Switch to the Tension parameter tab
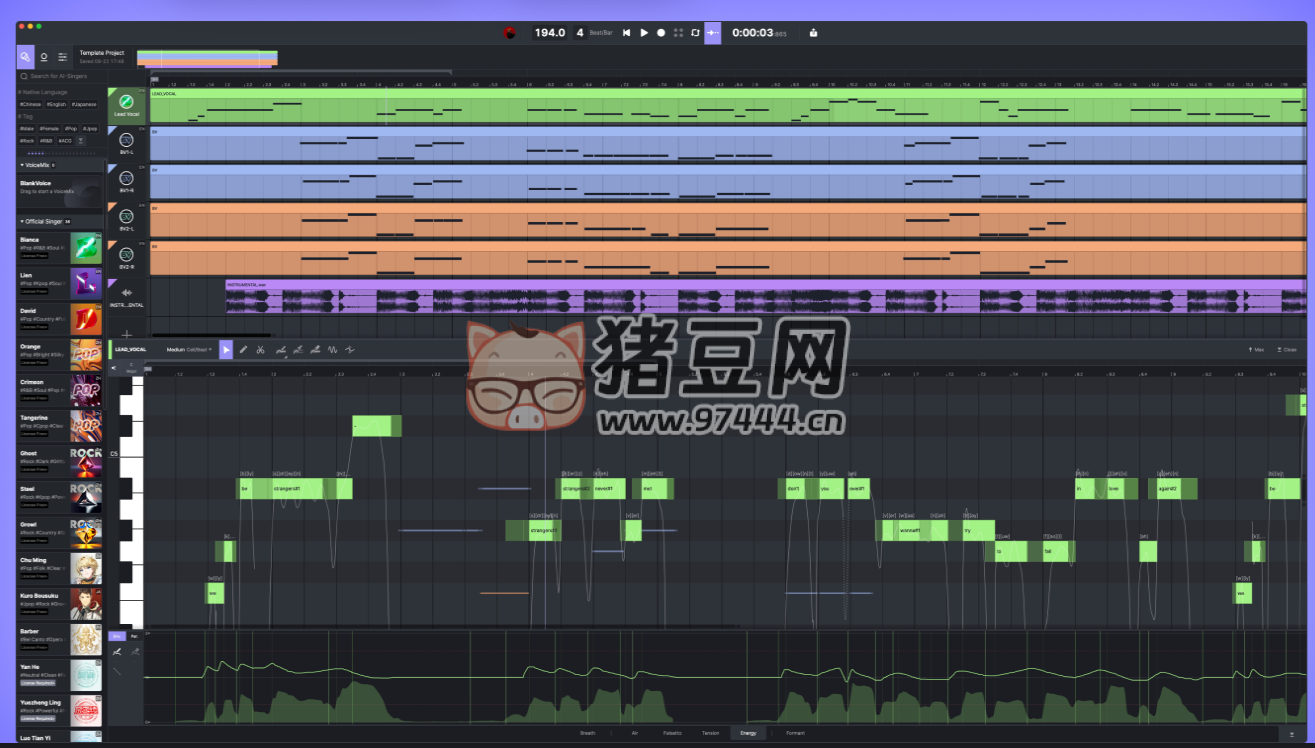This screenshot has height=748, width=1315. pyautogui.click(x=710, y=733)
